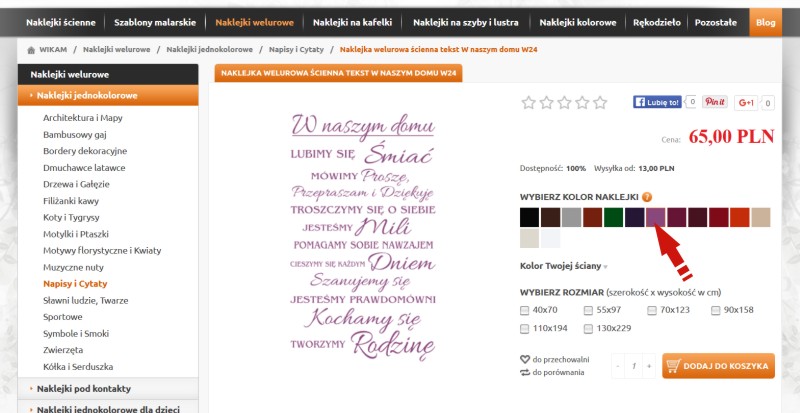
Task: Click the orange help icon beside color heading
Action: pos(647,197)
